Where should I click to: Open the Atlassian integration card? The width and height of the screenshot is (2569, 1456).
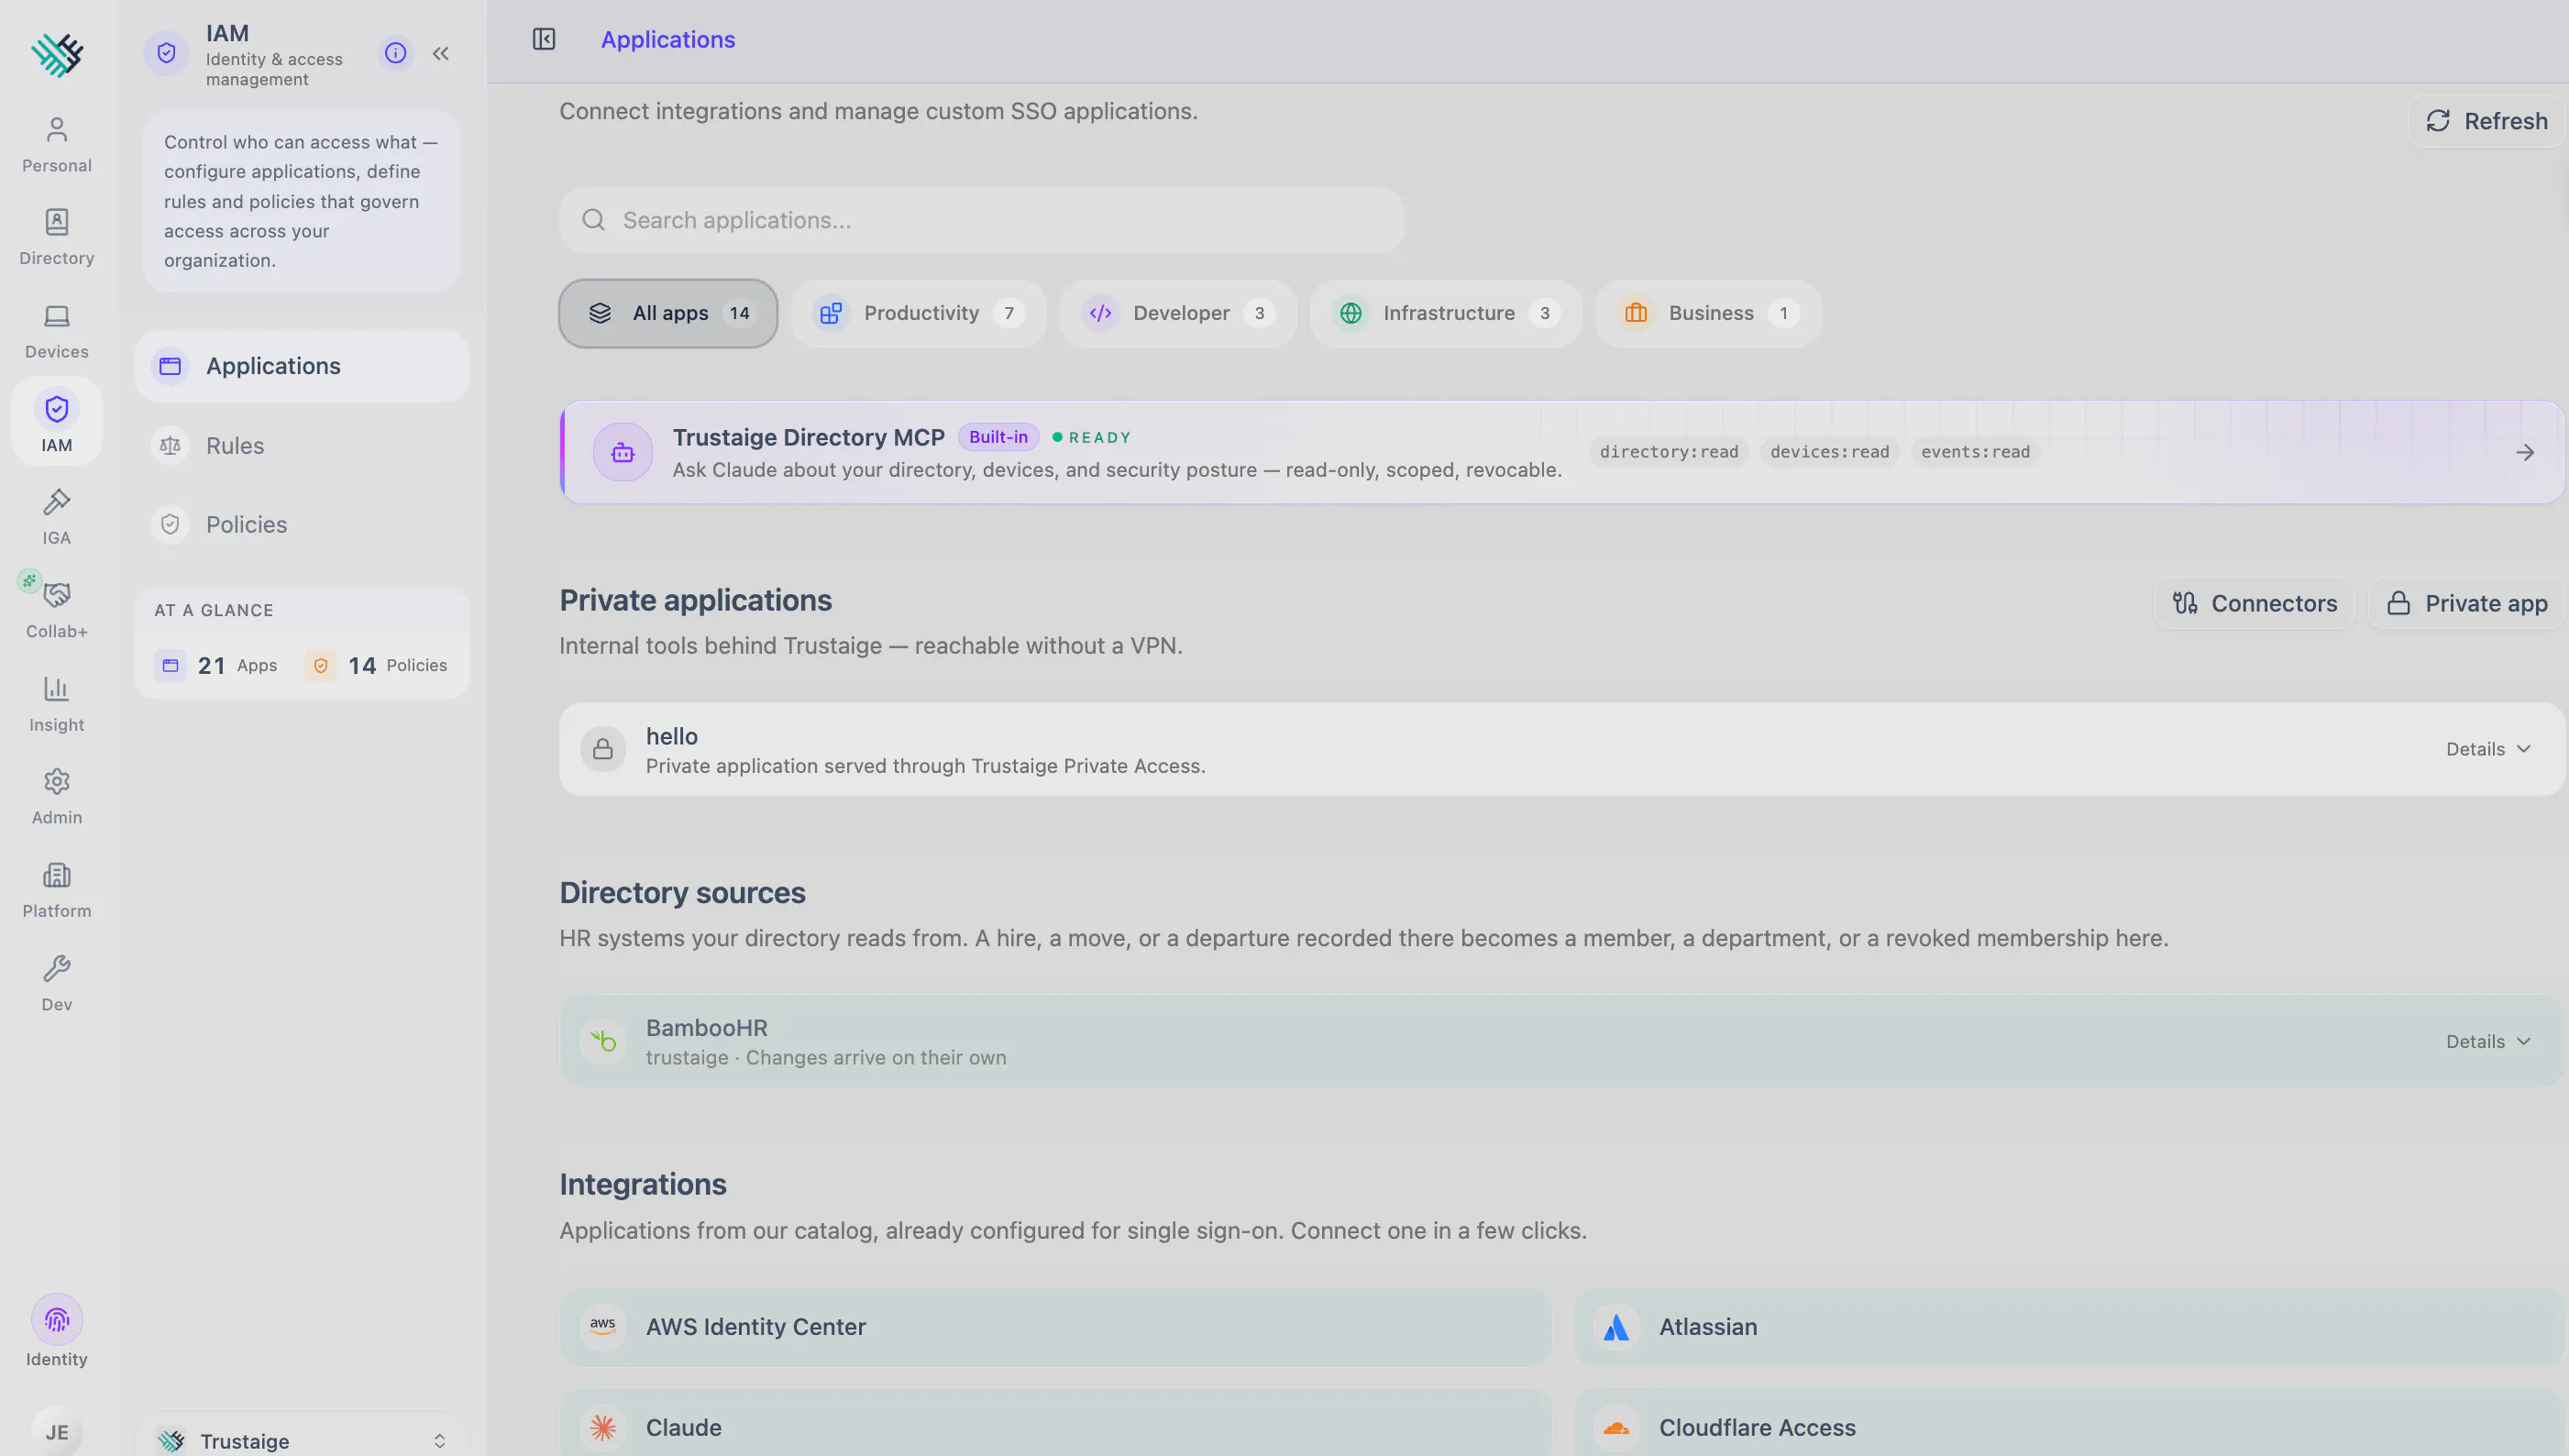[x=2069, y=1327]
